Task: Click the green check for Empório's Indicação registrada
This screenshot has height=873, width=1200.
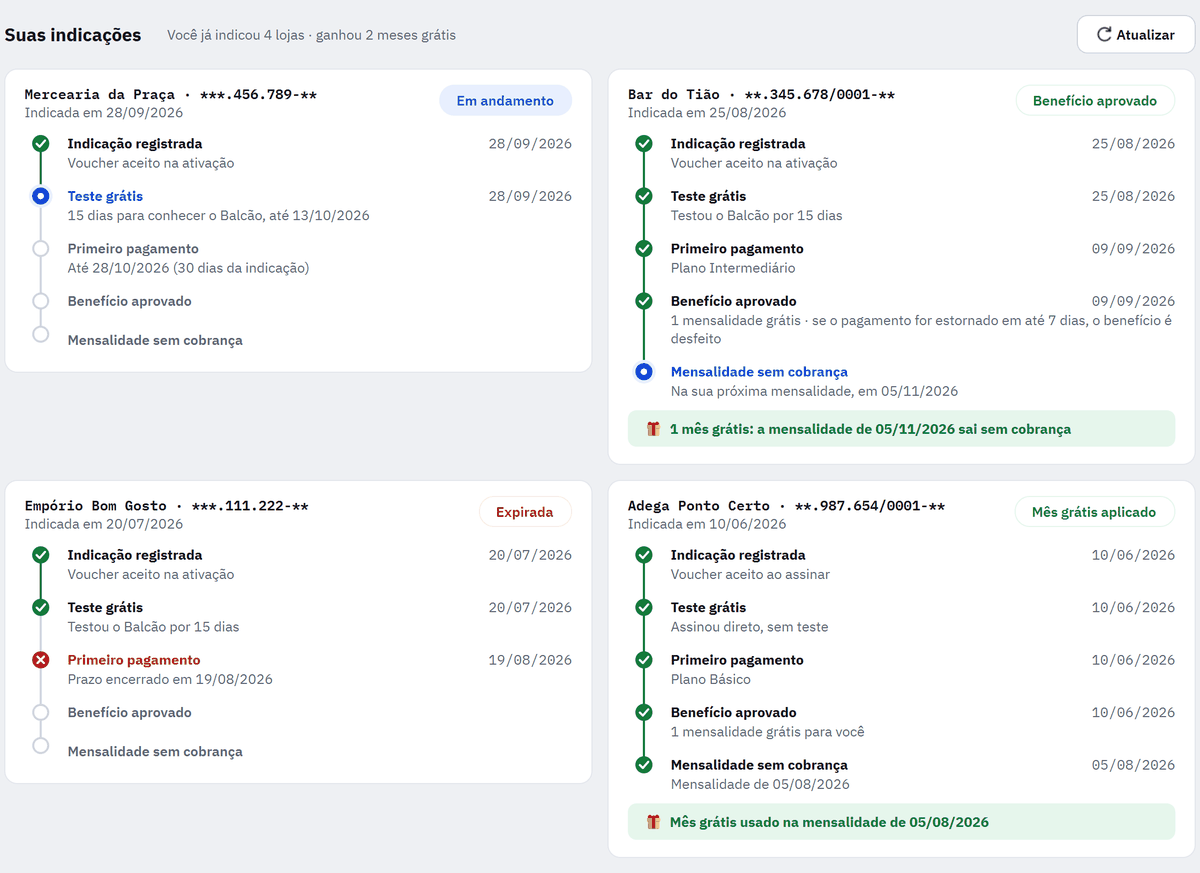Action: click(x=40, y=555)
